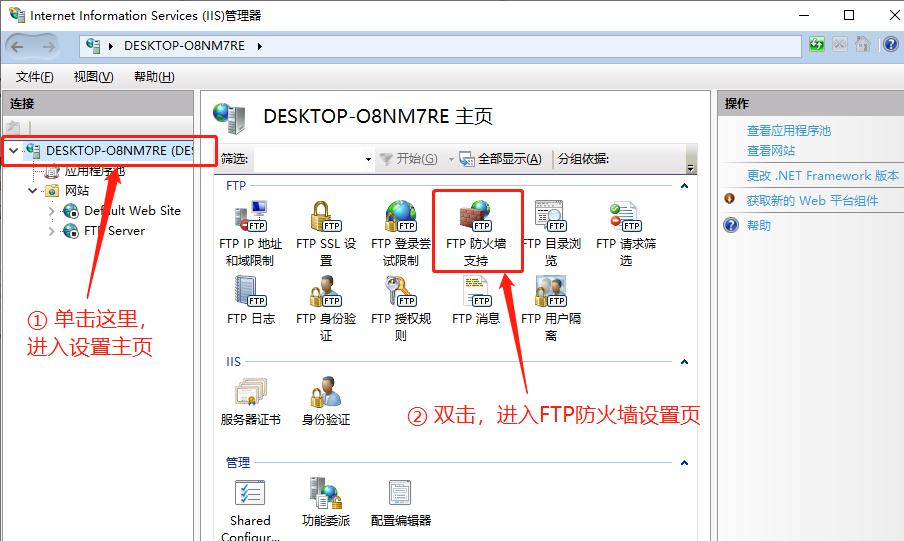Open FTP 日志 feature

click(250, 300)
